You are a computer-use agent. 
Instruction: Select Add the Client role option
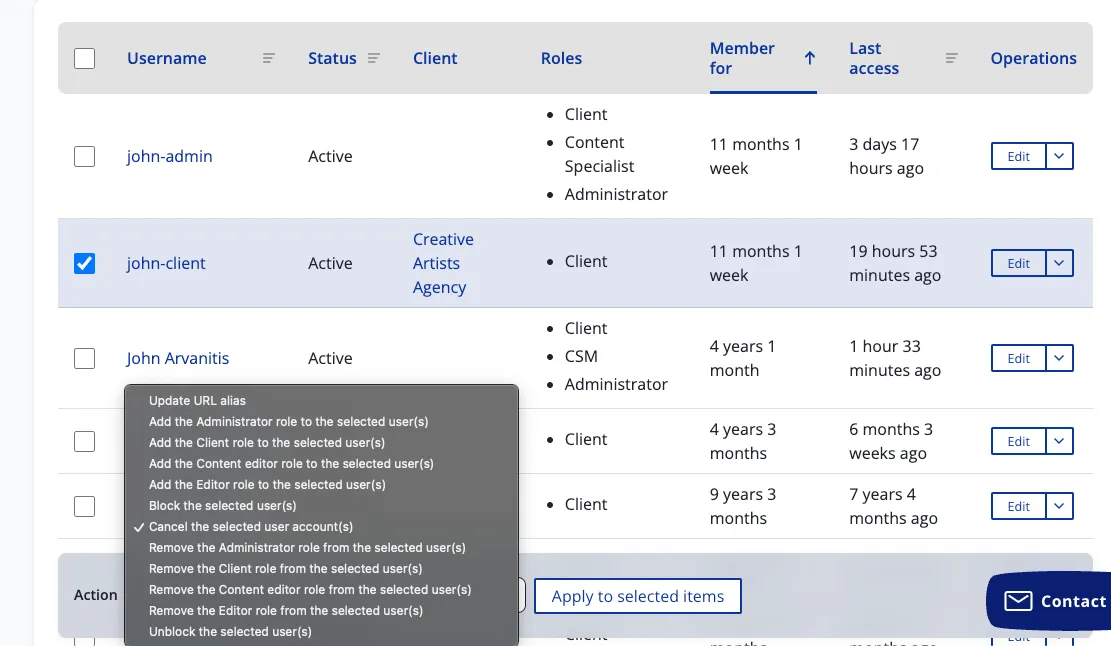tap(321, 443)
